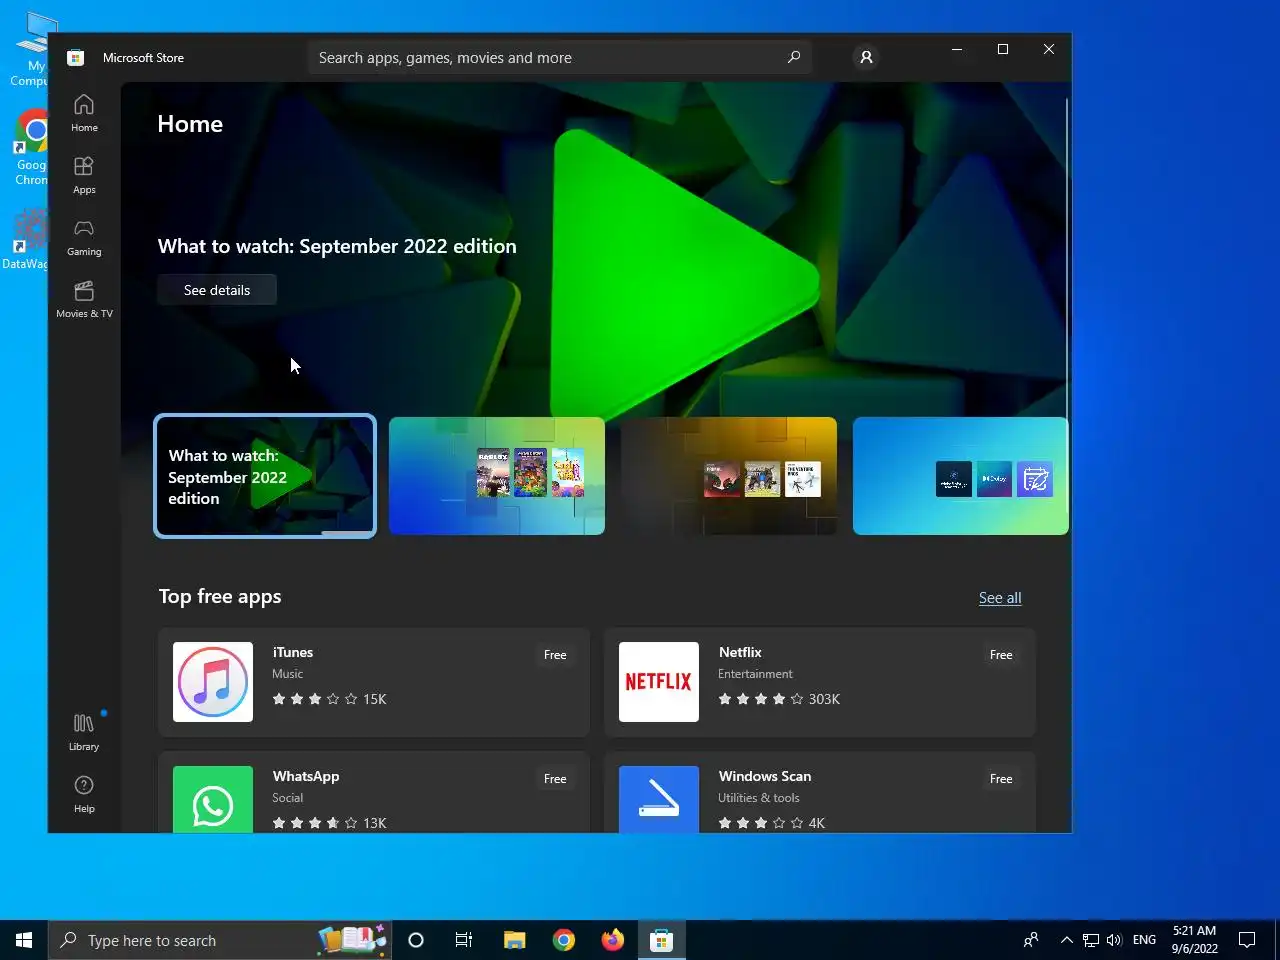The width and height of the screenshot is (1280, 960).
Task: Click the Netflix app icon
Action: pos(659,682)
